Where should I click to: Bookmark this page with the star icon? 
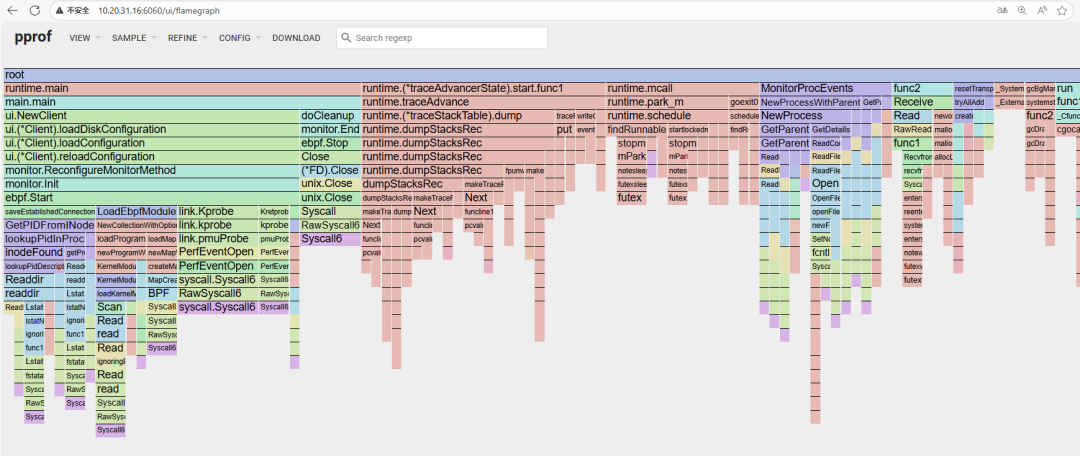1063,9
